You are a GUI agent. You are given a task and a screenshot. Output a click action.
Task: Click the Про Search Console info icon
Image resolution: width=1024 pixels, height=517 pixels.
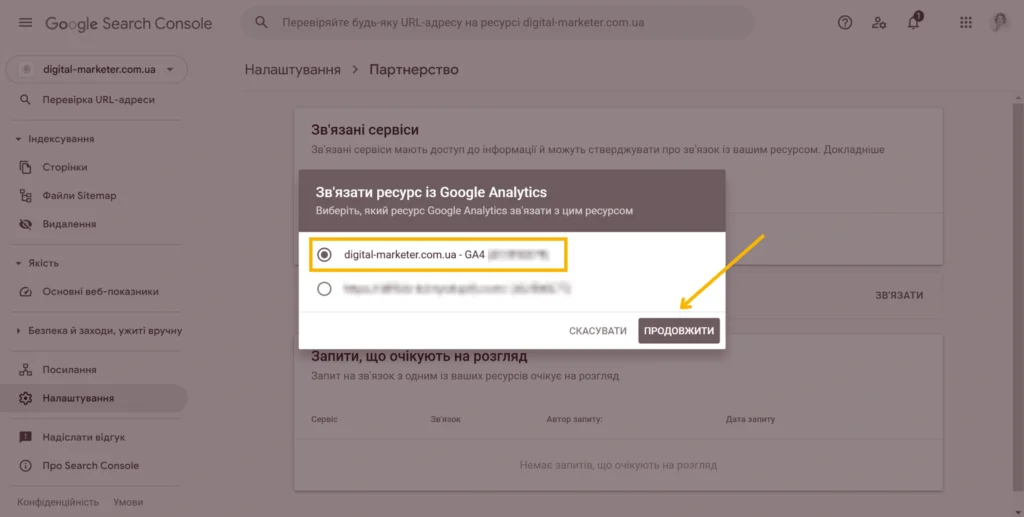[x=25, y=465]
